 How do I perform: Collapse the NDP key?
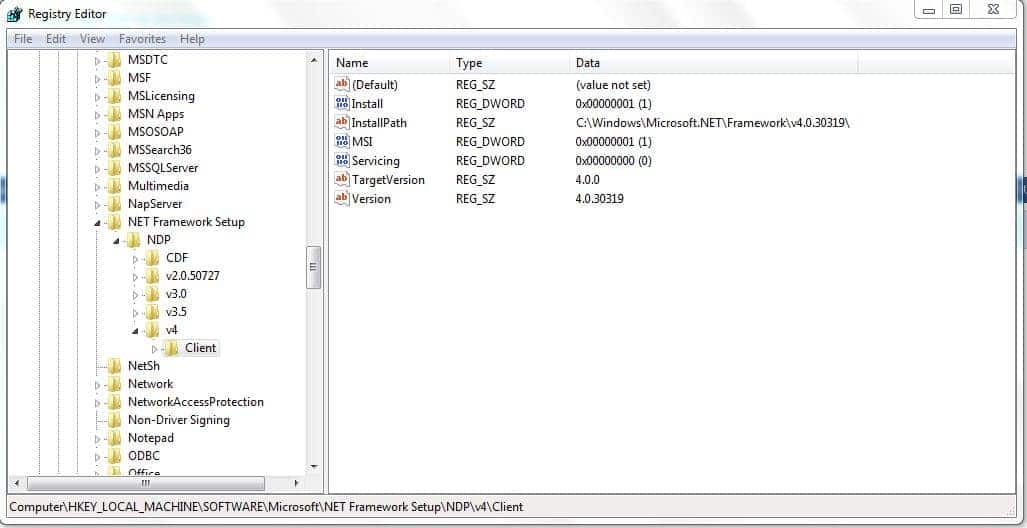[117, 241]
